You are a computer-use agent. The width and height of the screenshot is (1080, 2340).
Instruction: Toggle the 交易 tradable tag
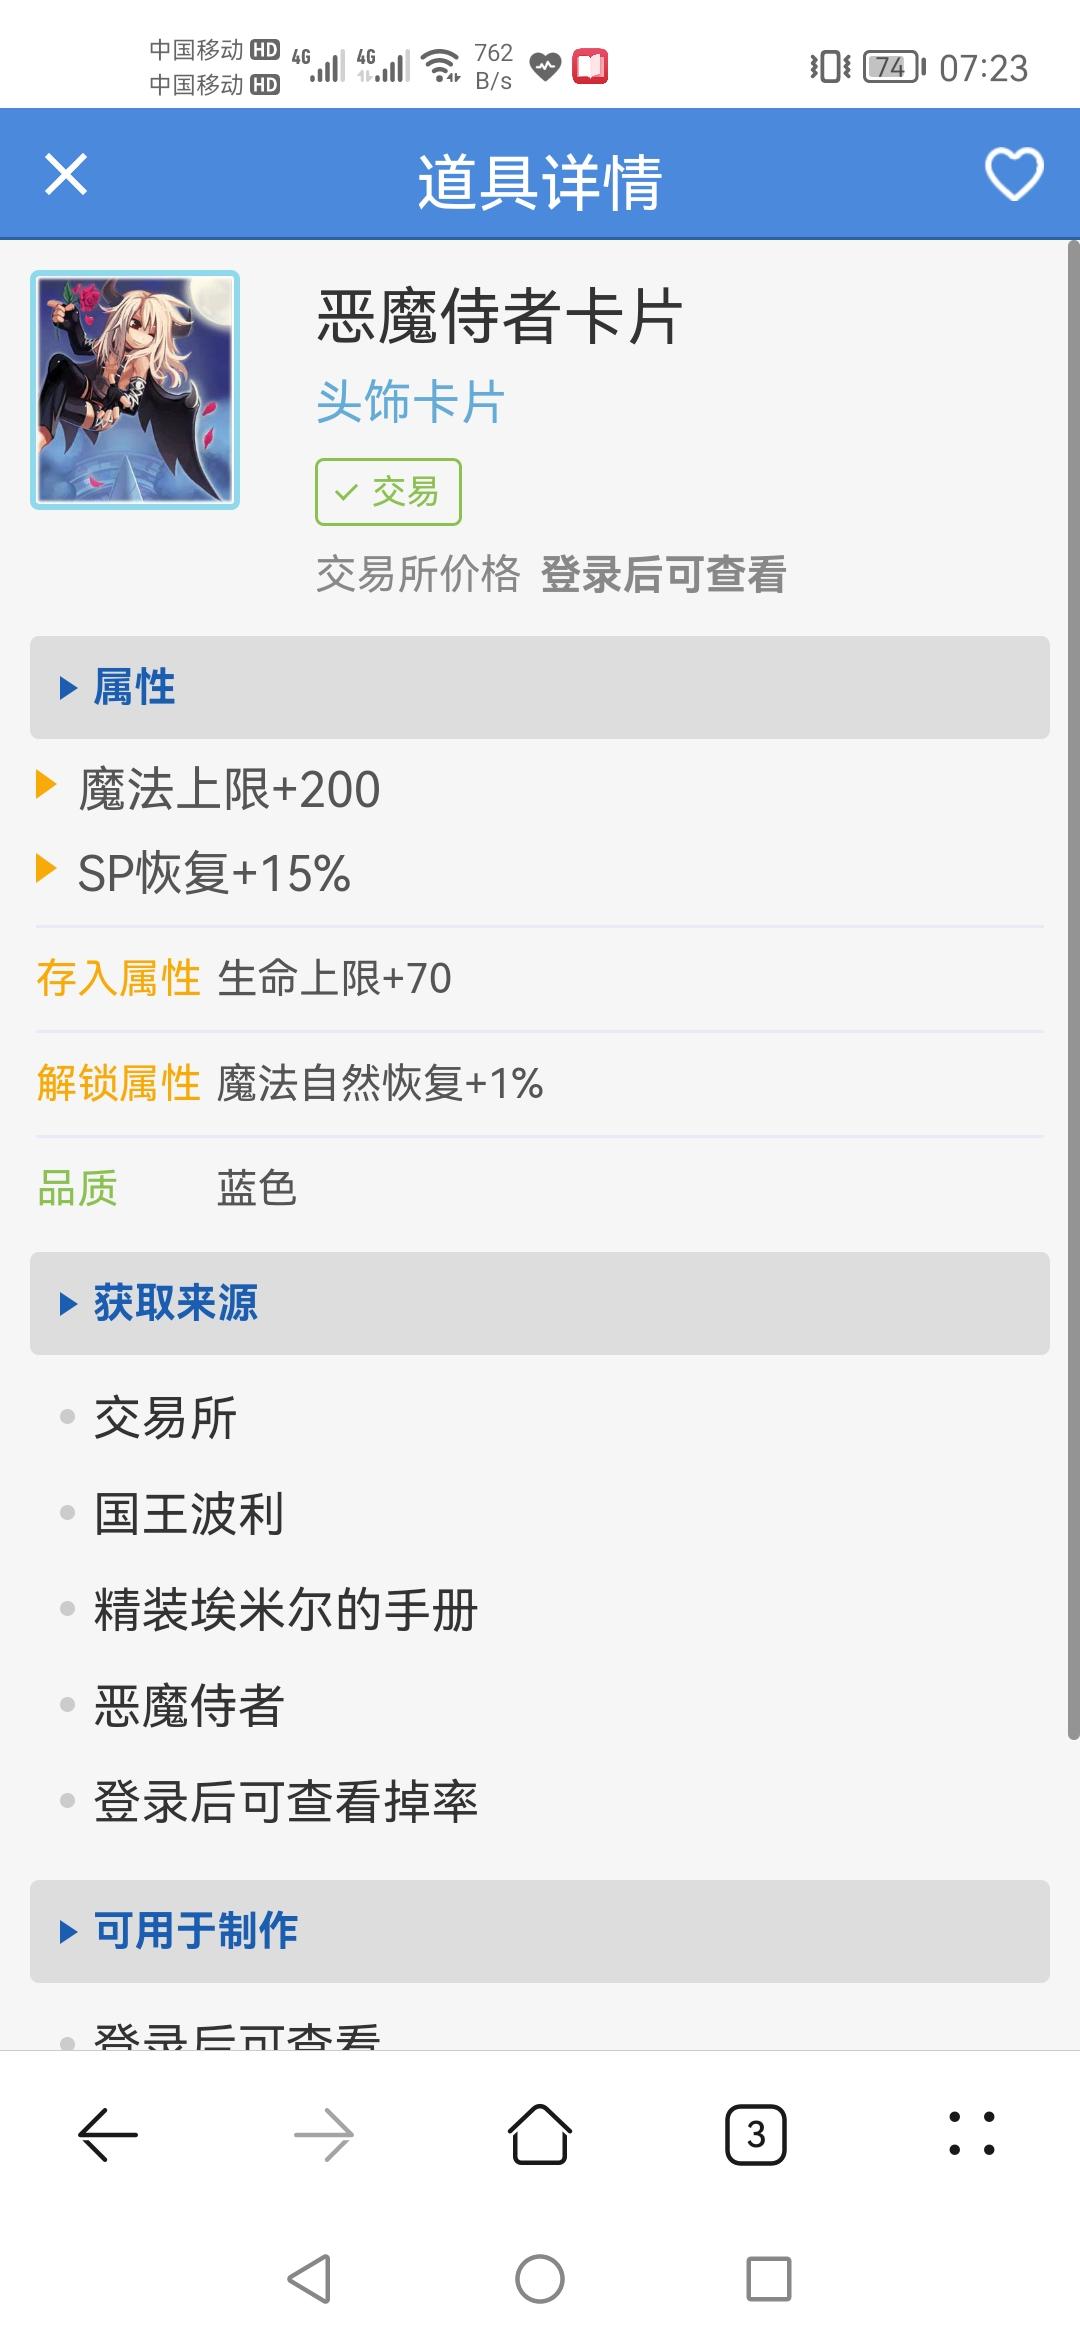388,492
